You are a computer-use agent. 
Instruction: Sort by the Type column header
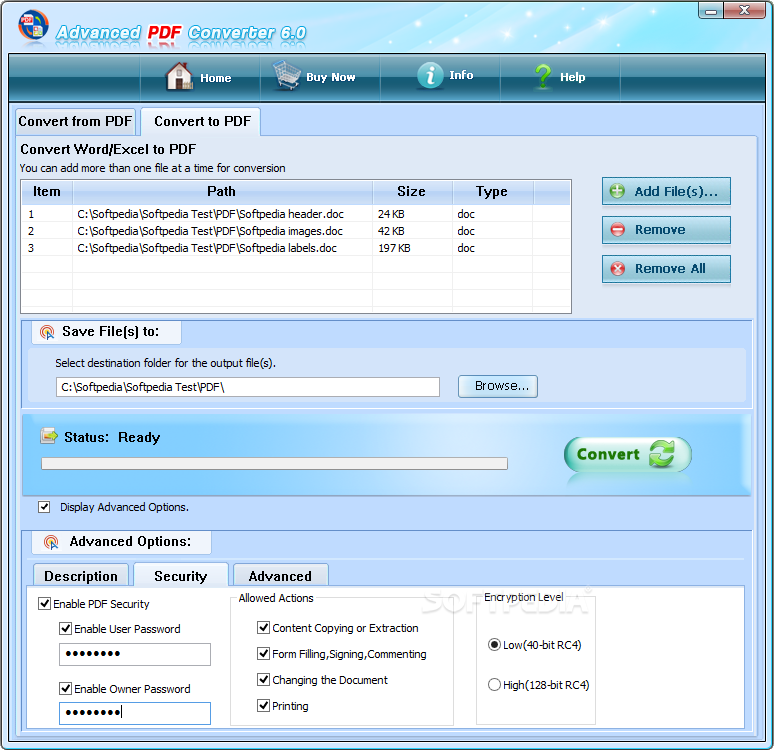492,192
